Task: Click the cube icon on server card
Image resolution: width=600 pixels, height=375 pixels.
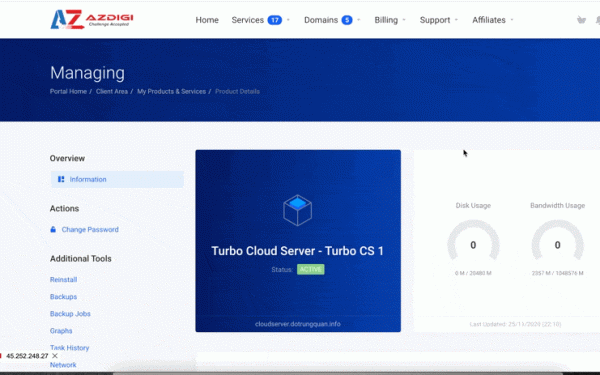Action: [298, 210]
